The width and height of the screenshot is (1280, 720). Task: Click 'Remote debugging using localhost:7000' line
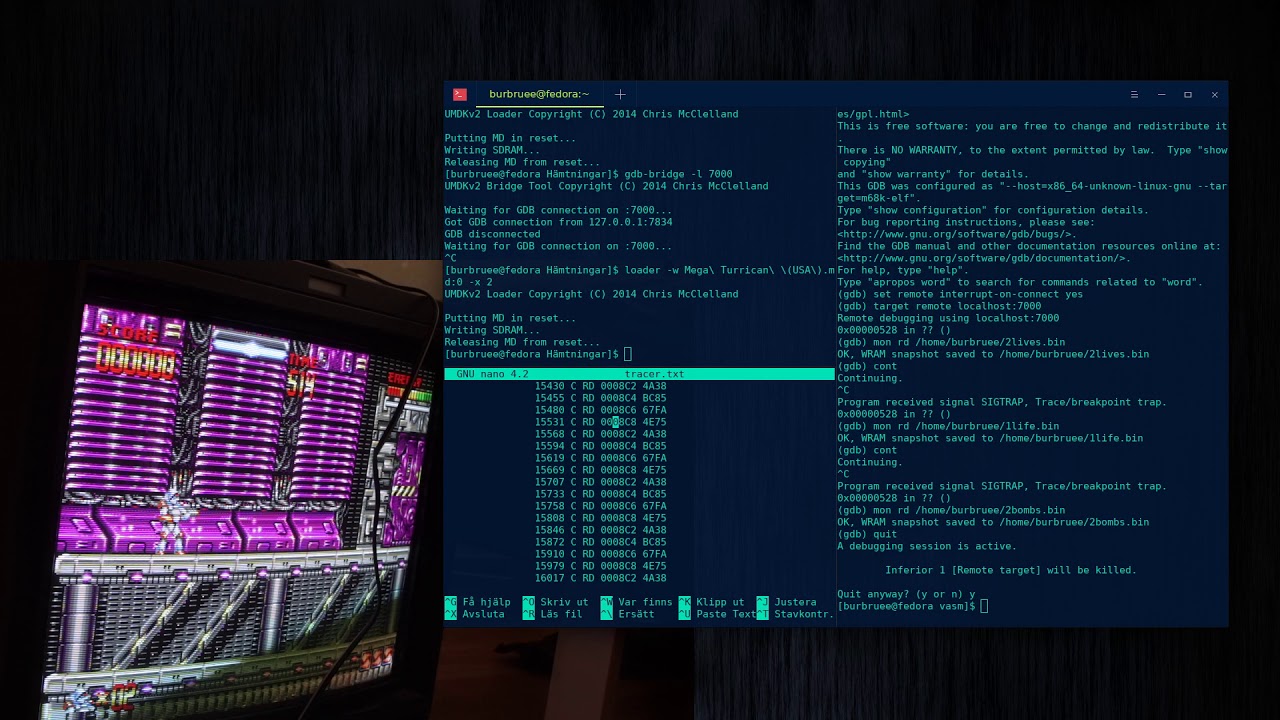tap(948, 318)
